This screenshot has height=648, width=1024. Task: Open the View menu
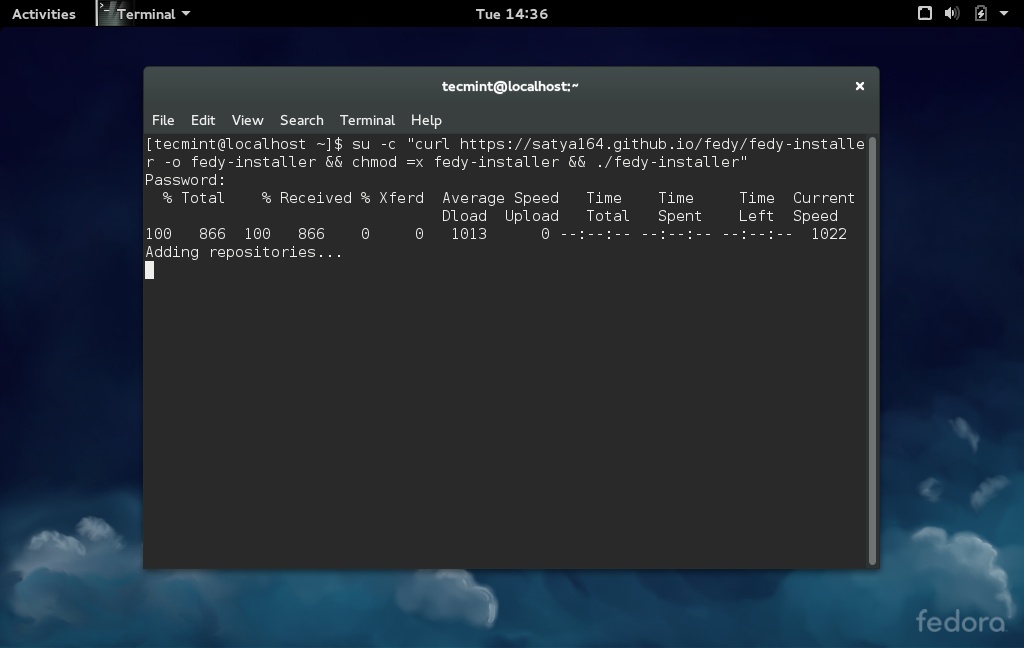247,120
